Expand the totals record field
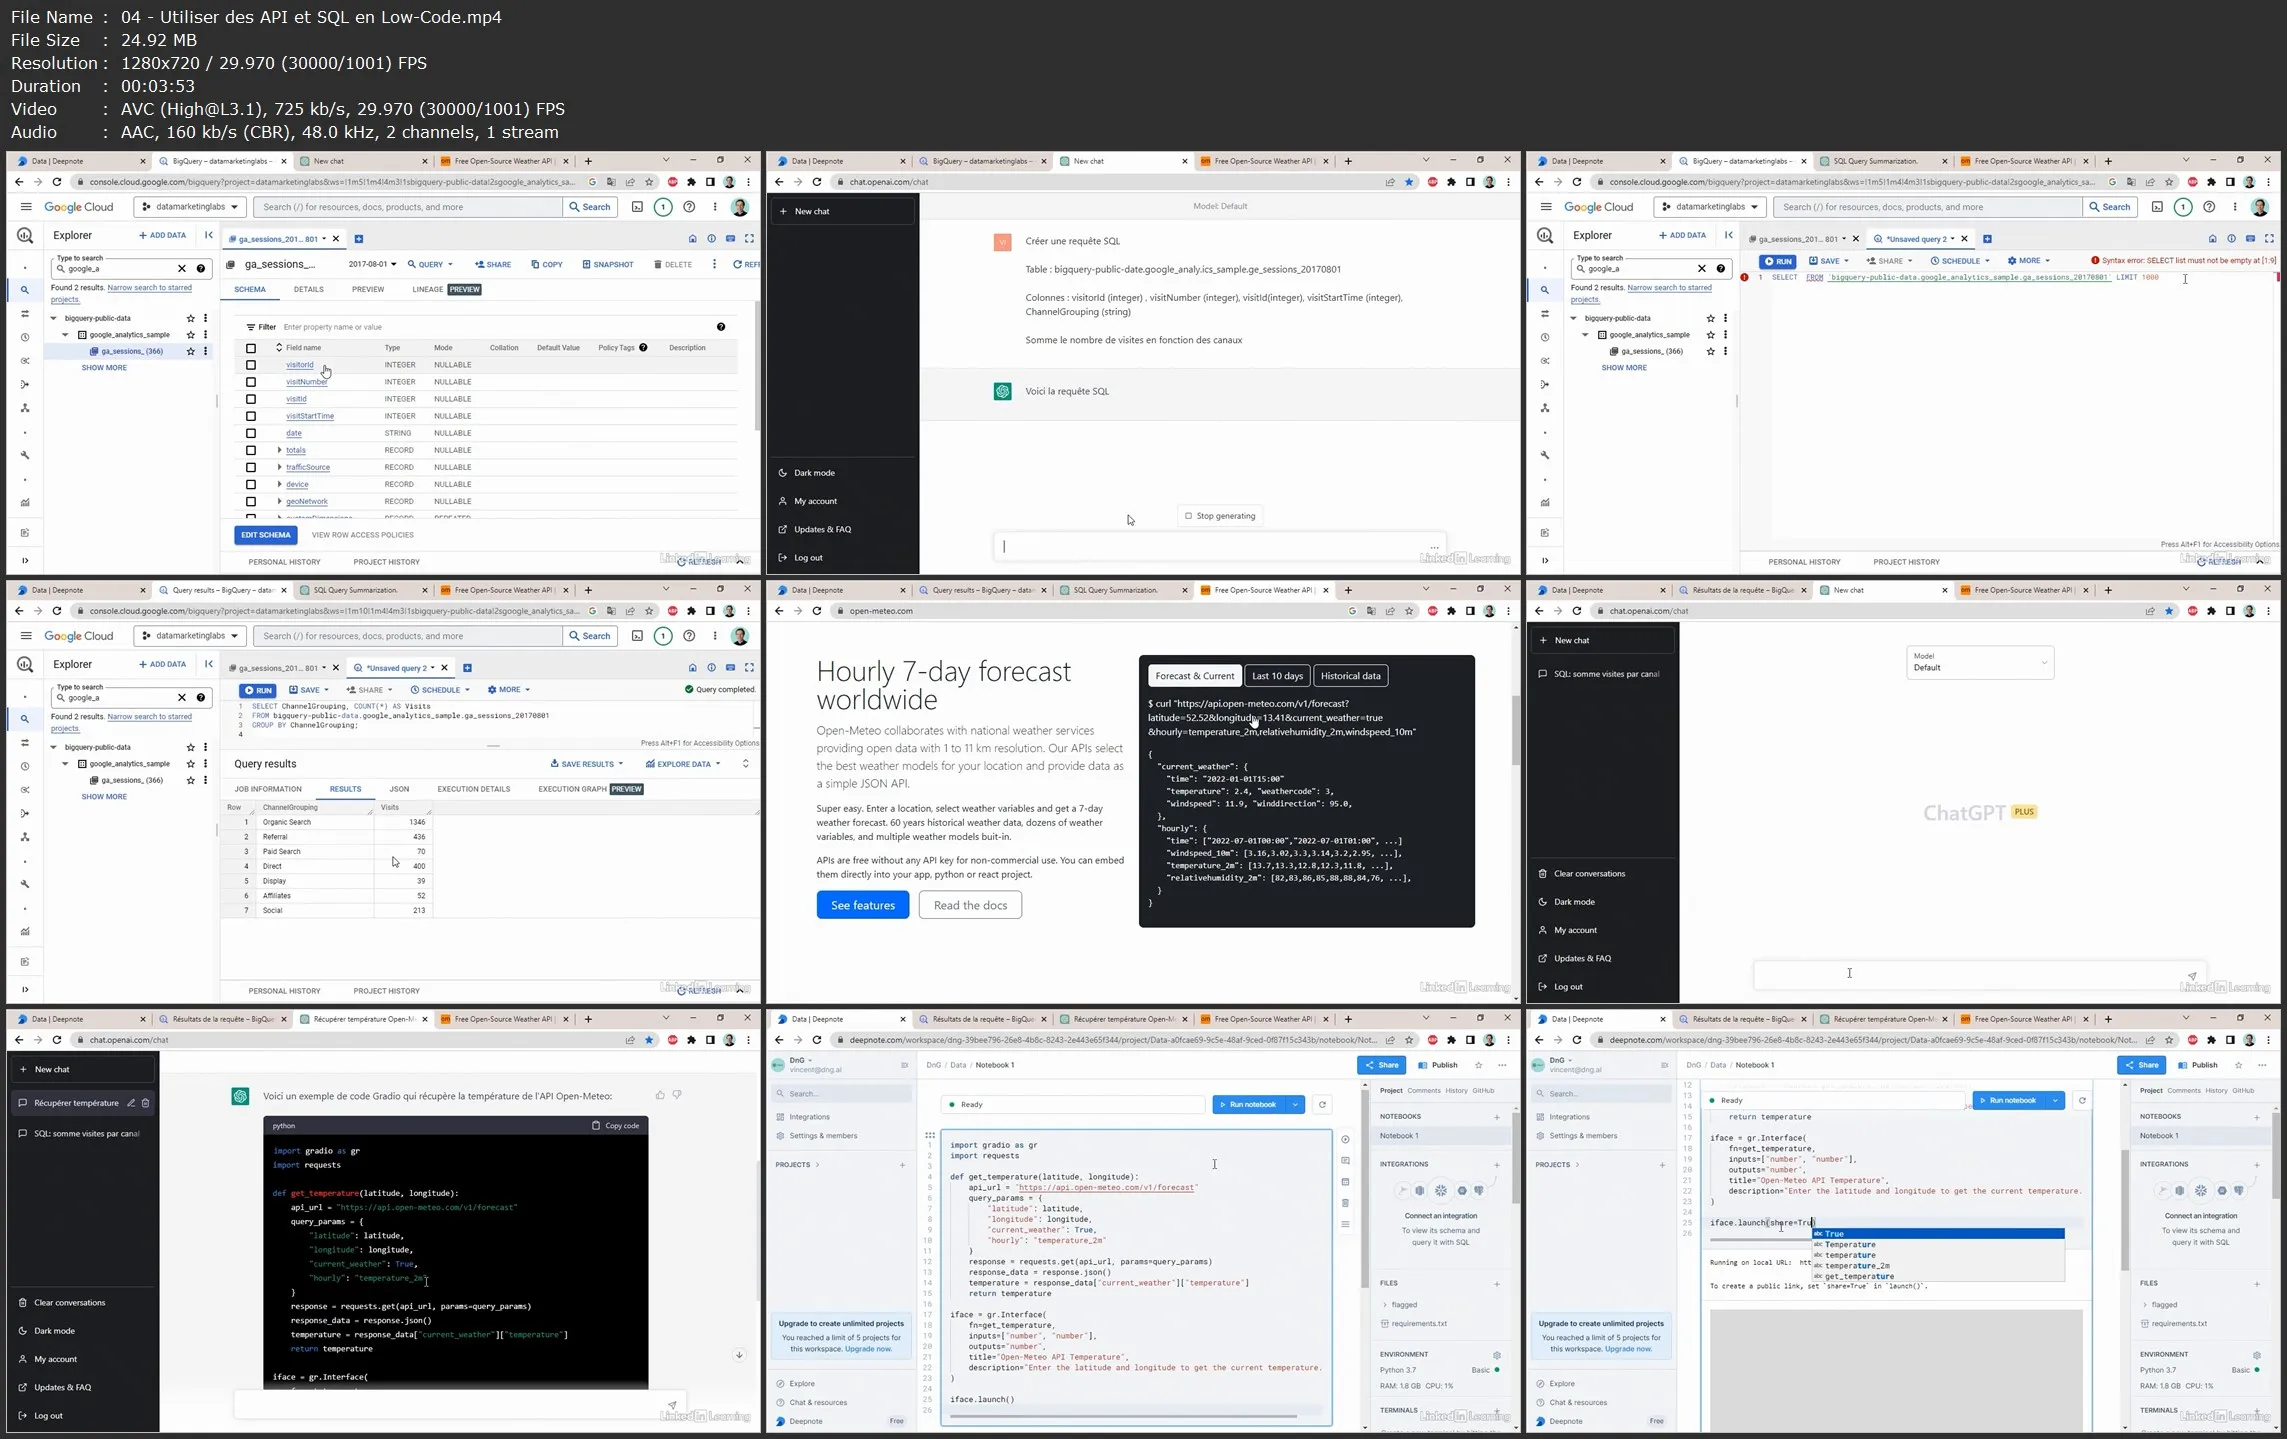The width and height of the screenshot is (2287, 1439). point(279,450)
